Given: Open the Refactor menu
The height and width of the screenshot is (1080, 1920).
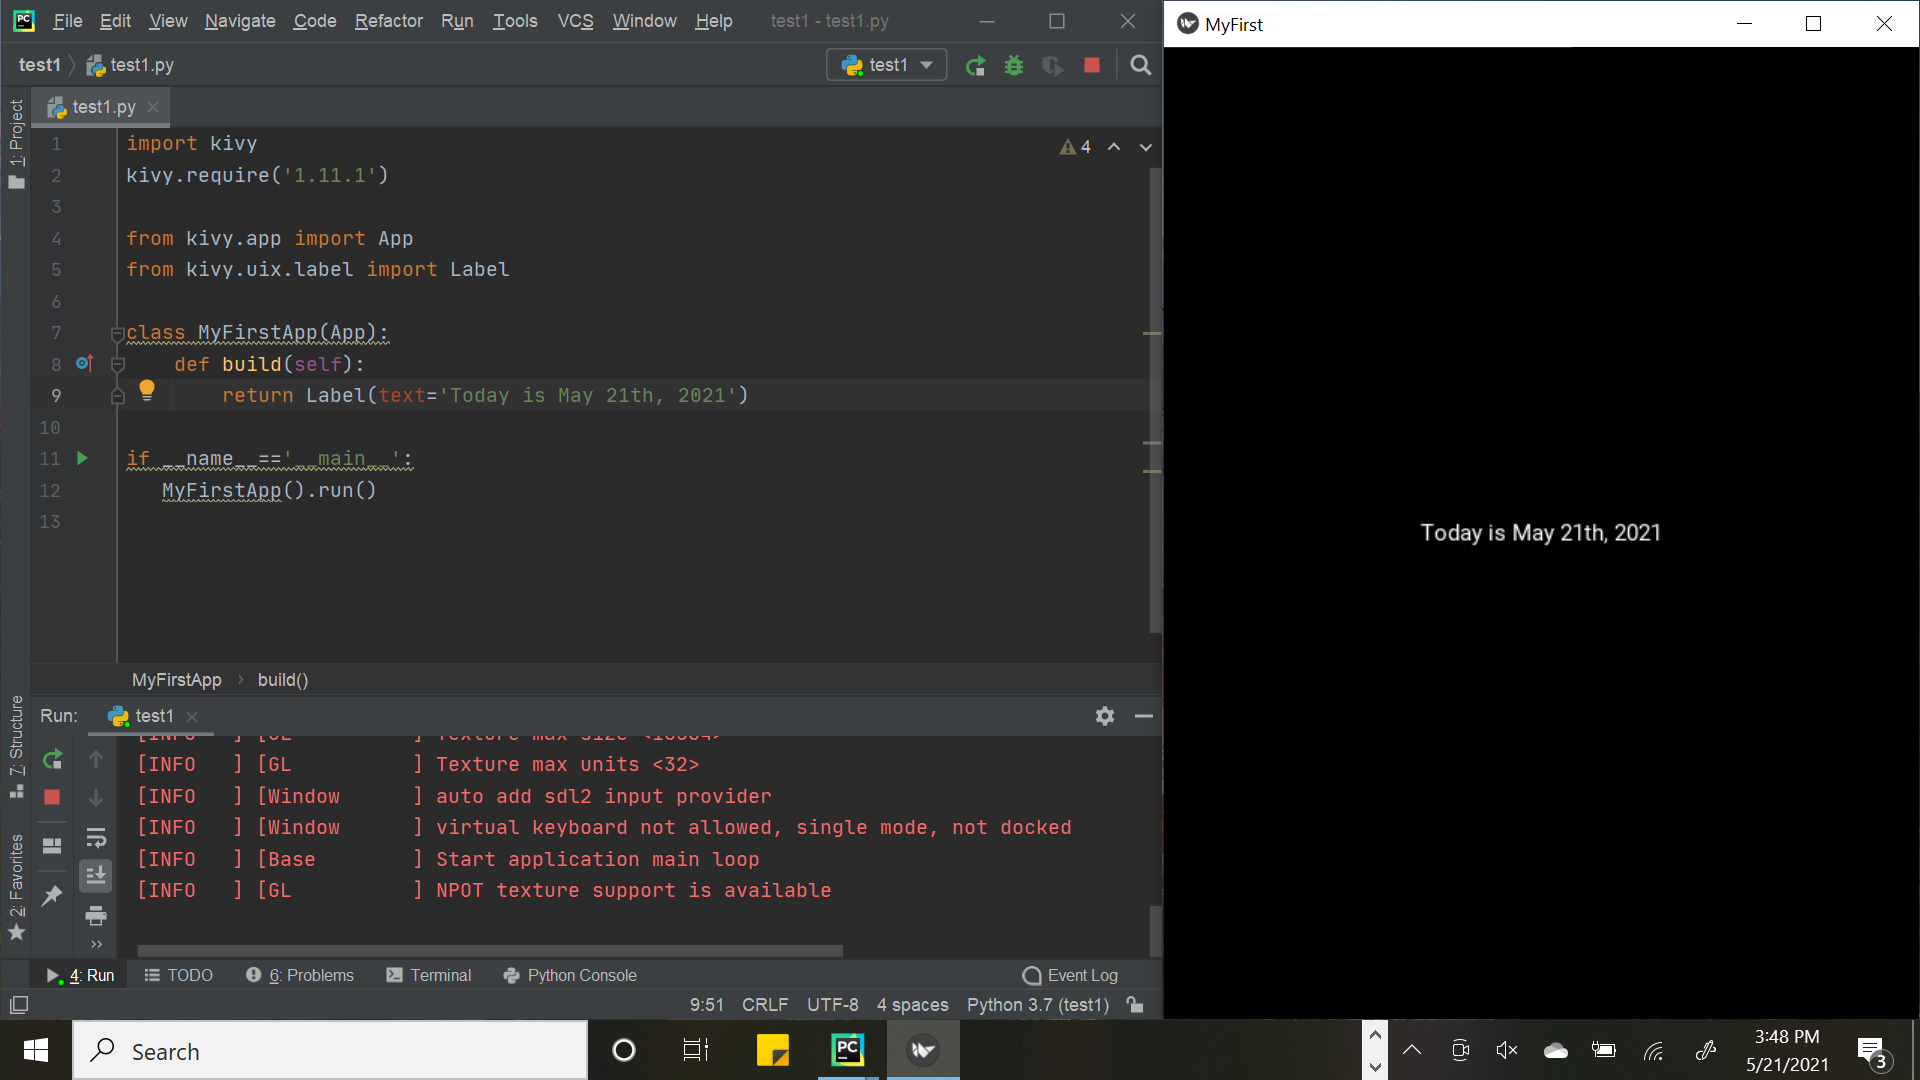Looking at the screenshot, I should (x=388, y=21).
